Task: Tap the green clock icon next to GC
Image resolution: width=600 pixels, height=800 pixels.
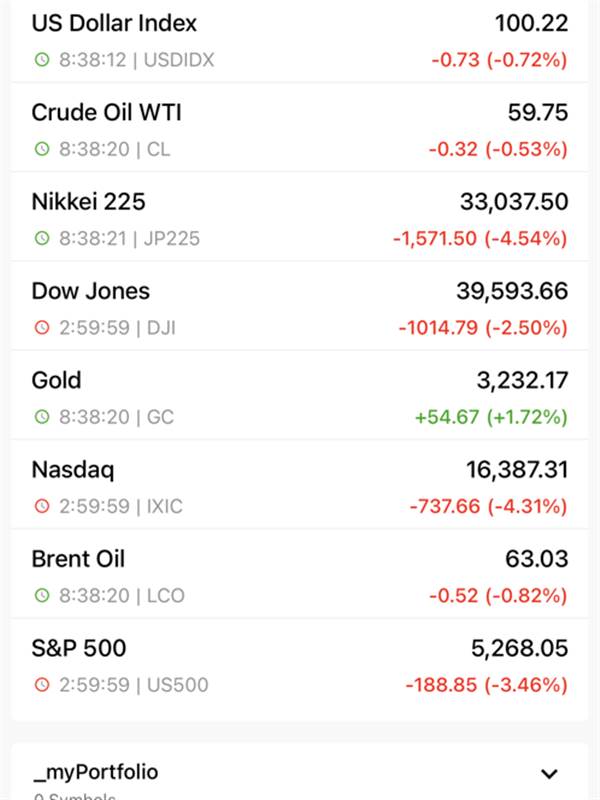Action: click(42, 417)
